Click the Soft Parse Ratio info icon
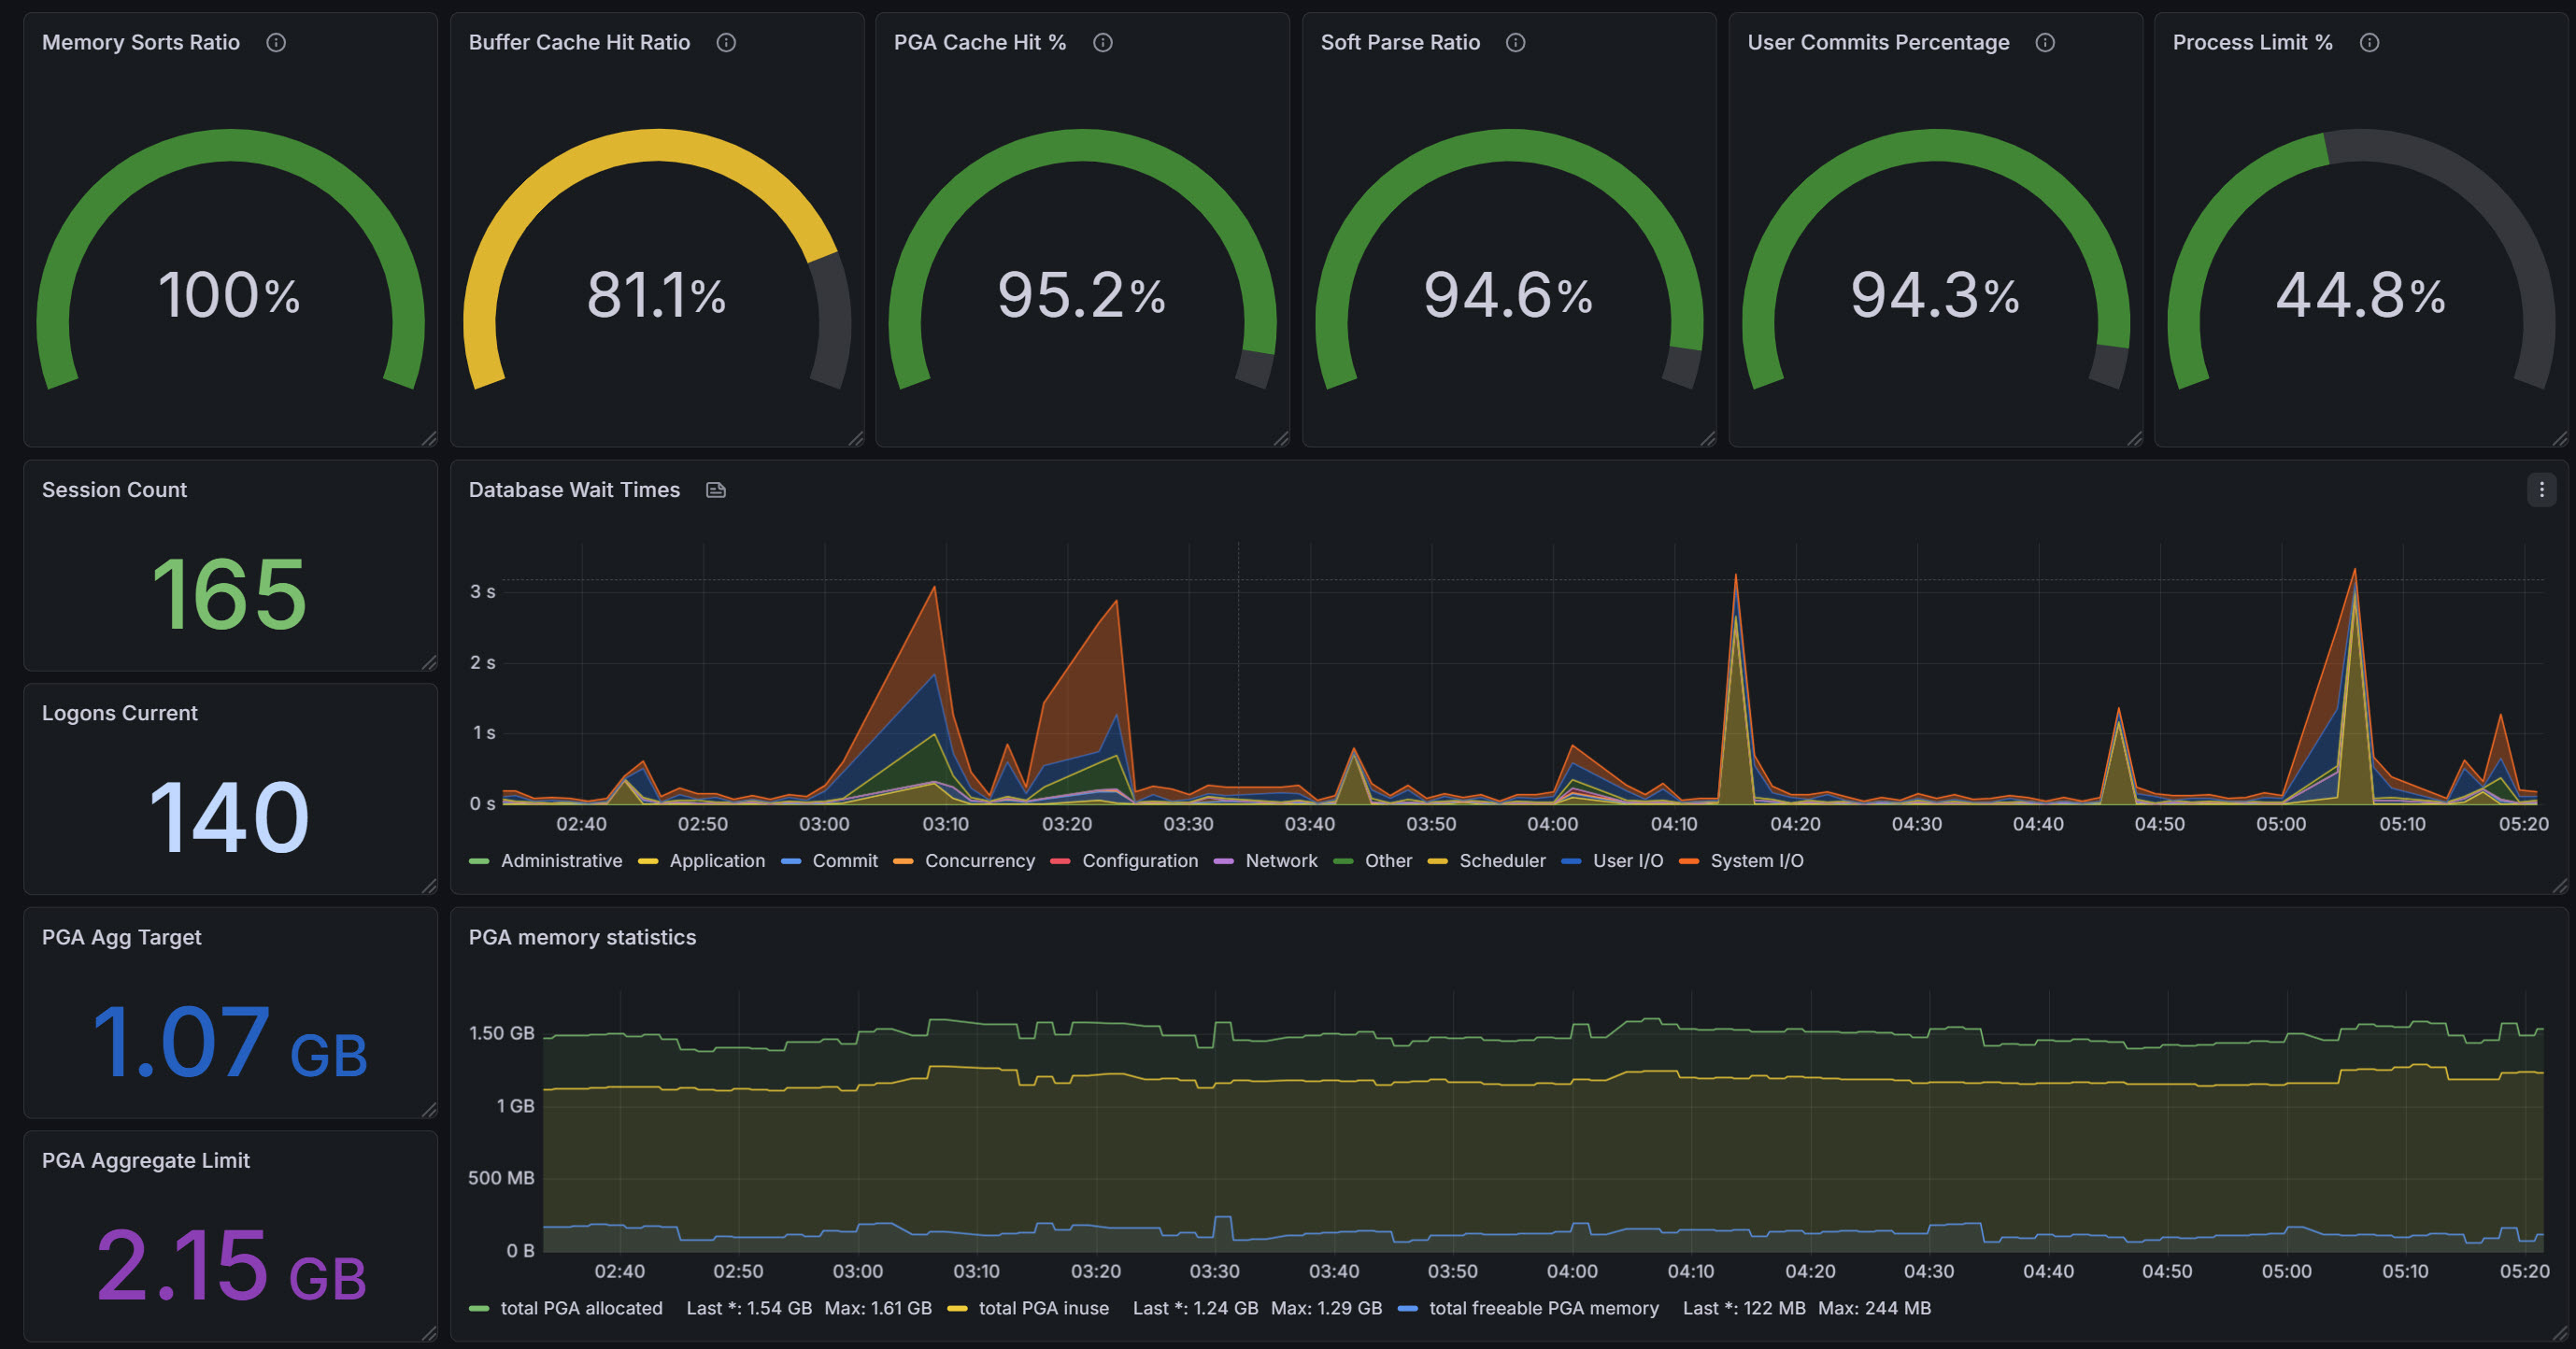The height and width of the screenshot is (1349, 2576). coord(1516,42)
